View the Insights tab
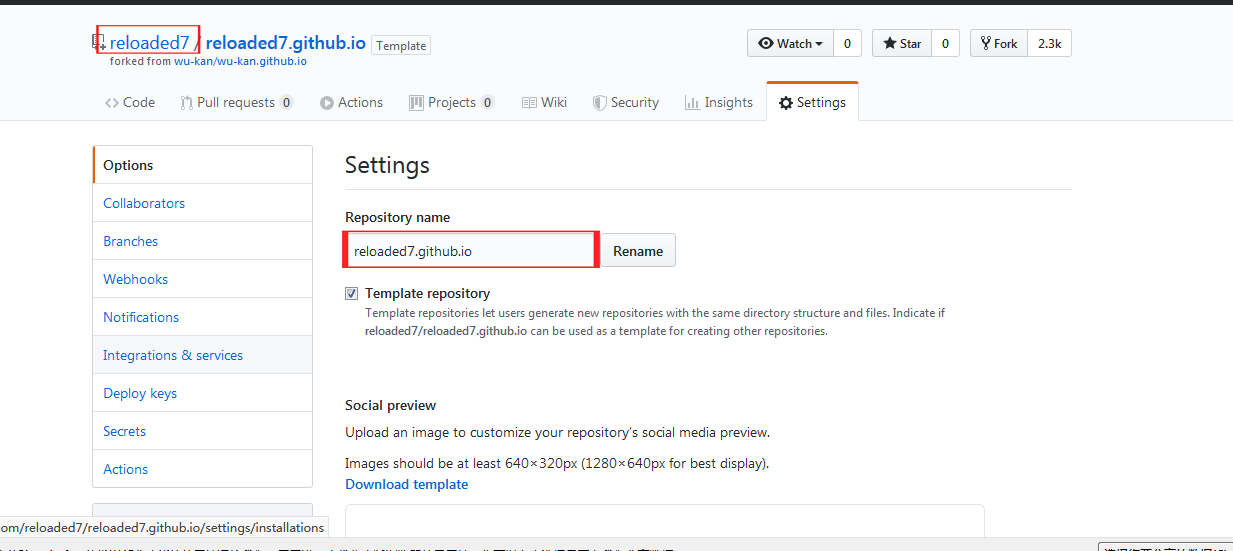The height and width of the screenshot is (551, 1233). coord(719,102)
